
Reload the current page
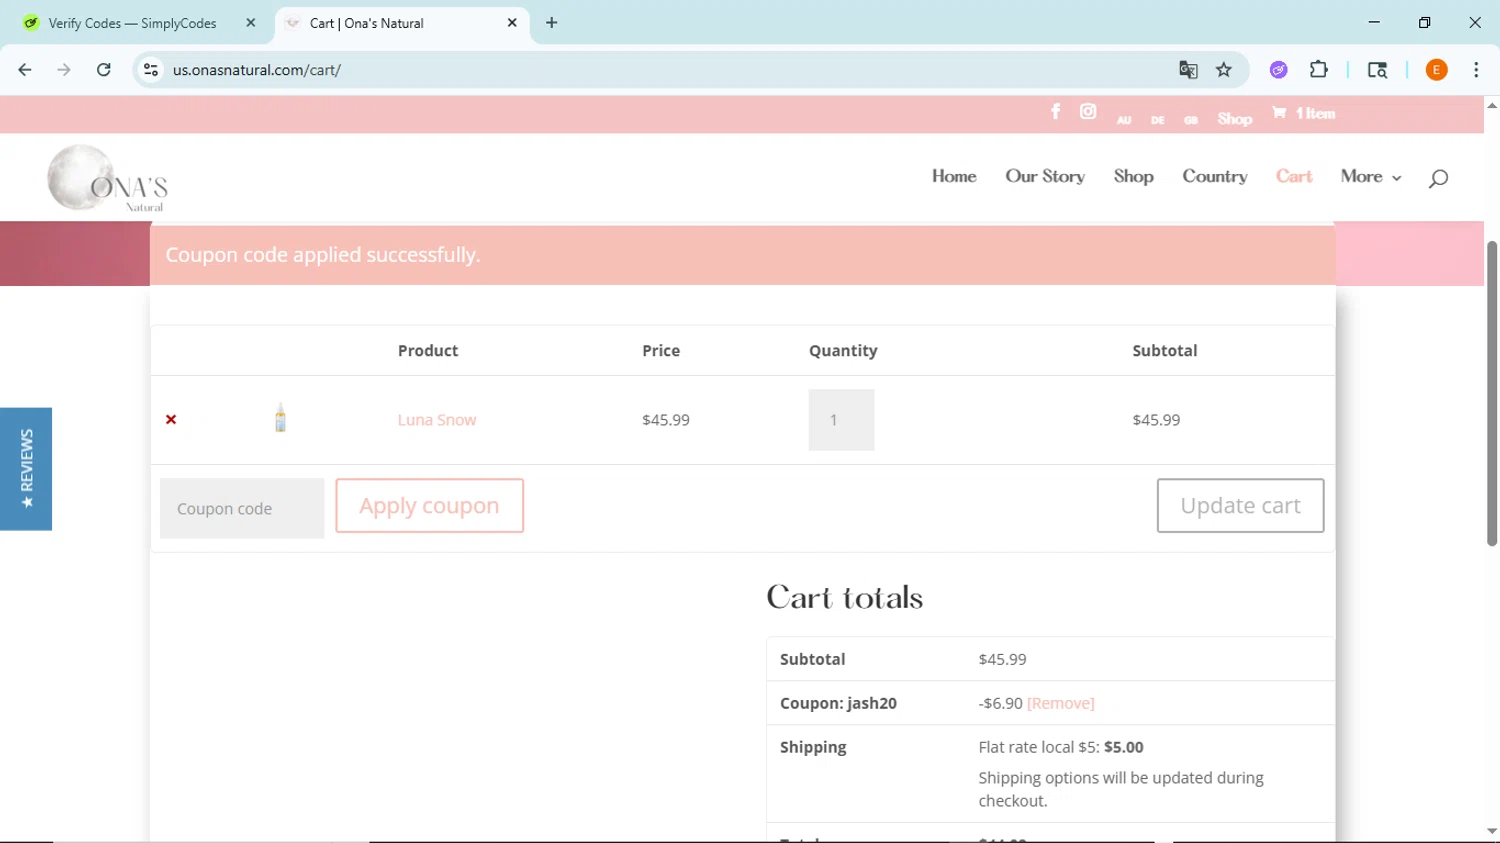[104, 70]
